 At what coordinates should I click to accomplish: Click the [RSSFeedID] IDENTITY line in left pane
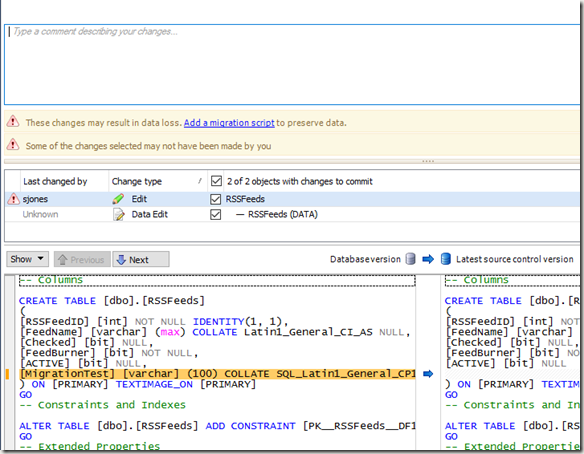coord(154,321)
